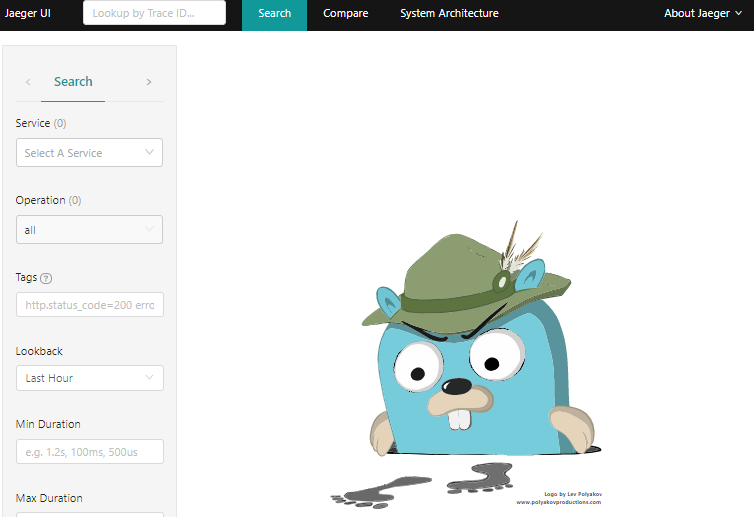754x517 pixels.
Task: Click the Service (0) label
Action: pos(41,123)
